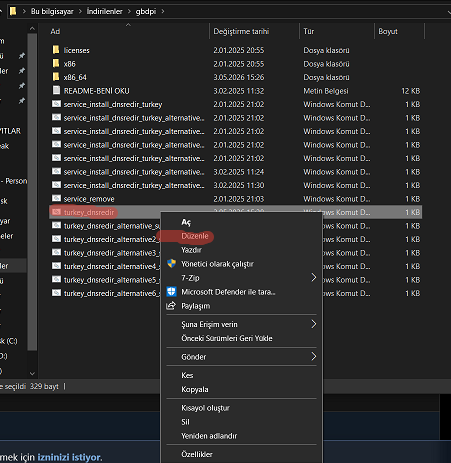Click the README-BENİ OKU text file icon

tap(56, 90)
